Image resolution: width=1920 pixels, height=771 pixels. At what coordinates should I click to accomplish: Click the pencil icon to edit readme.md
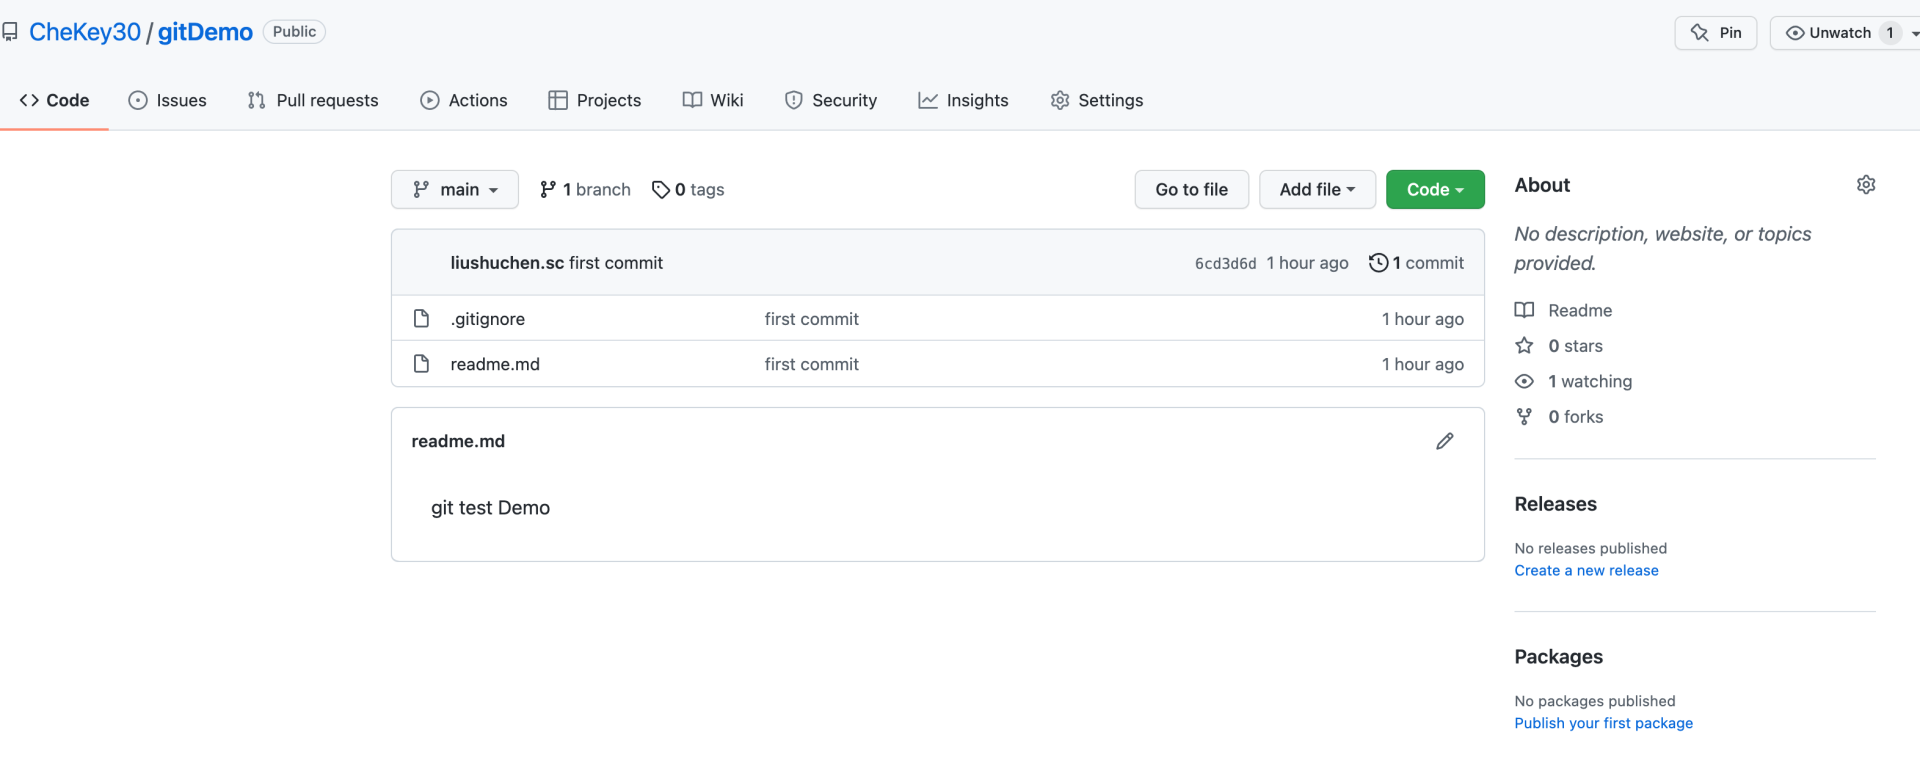(x=1445, y=441)
